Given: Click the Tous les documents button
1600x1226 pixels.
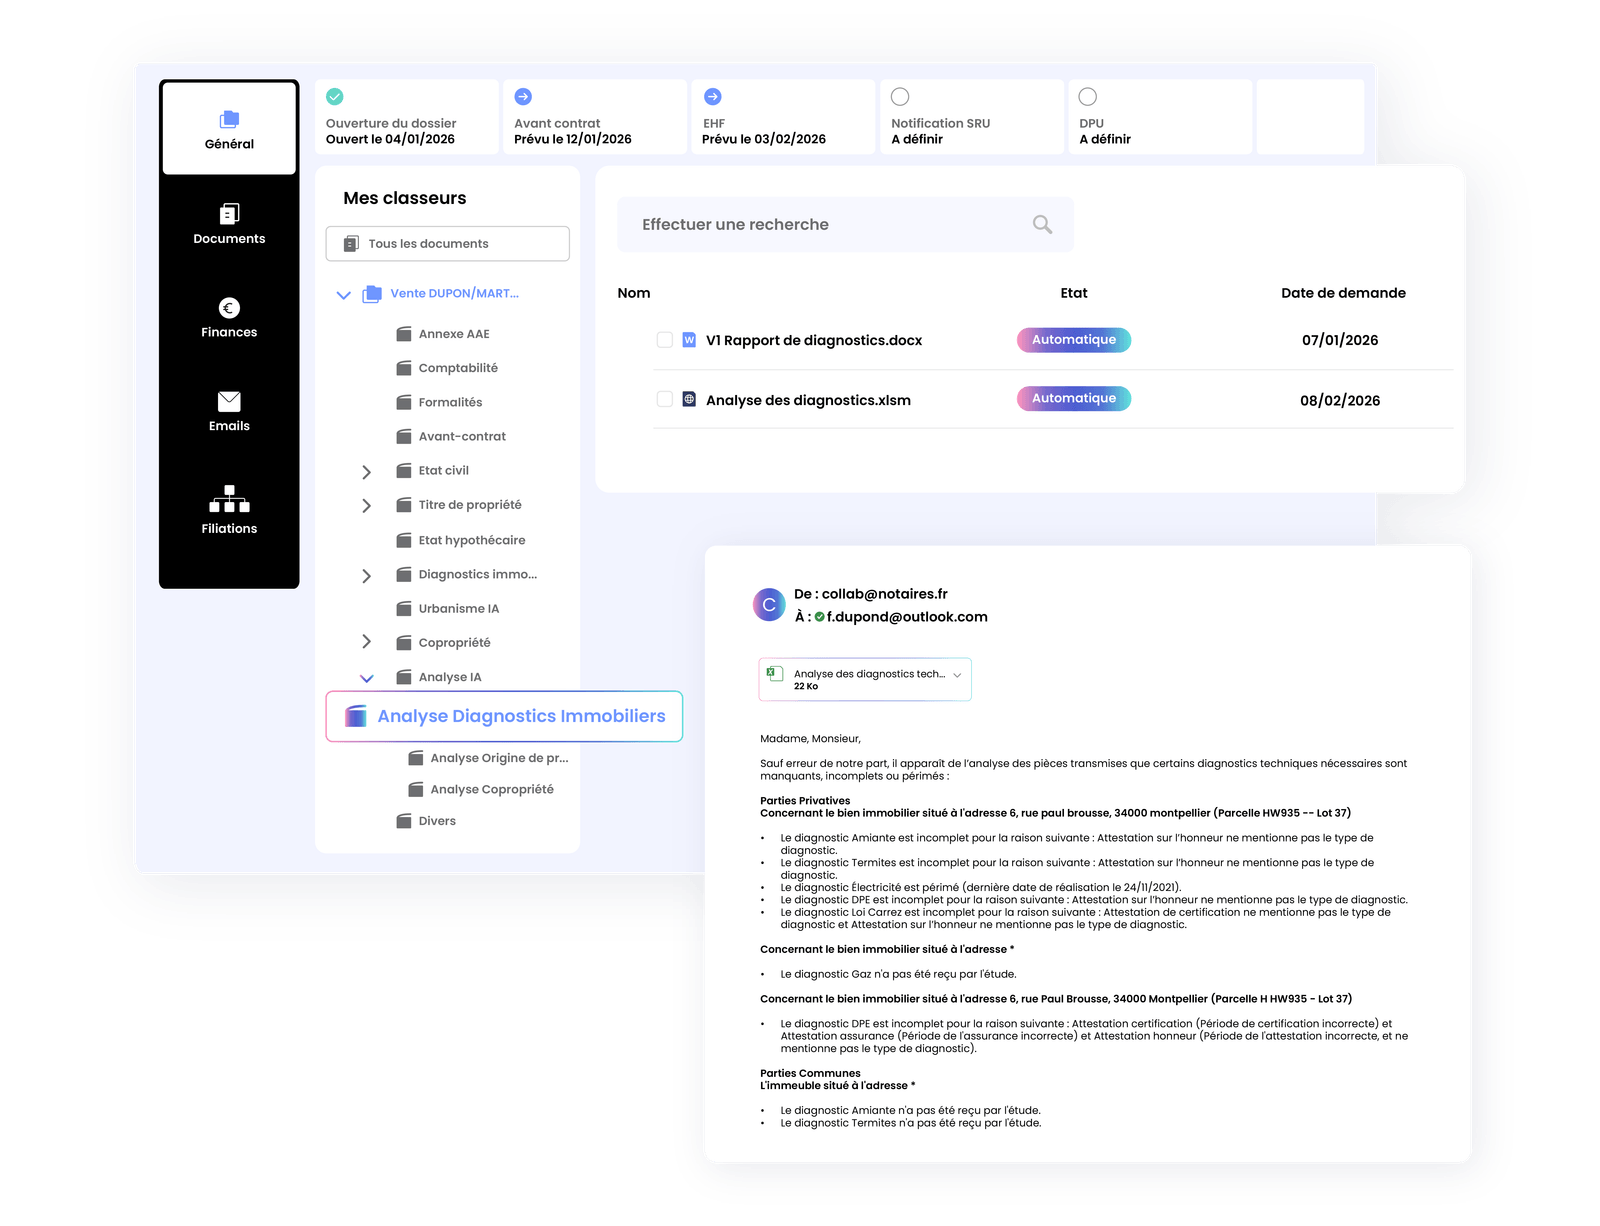Looking at the screenshot, I should pos(446,243).
